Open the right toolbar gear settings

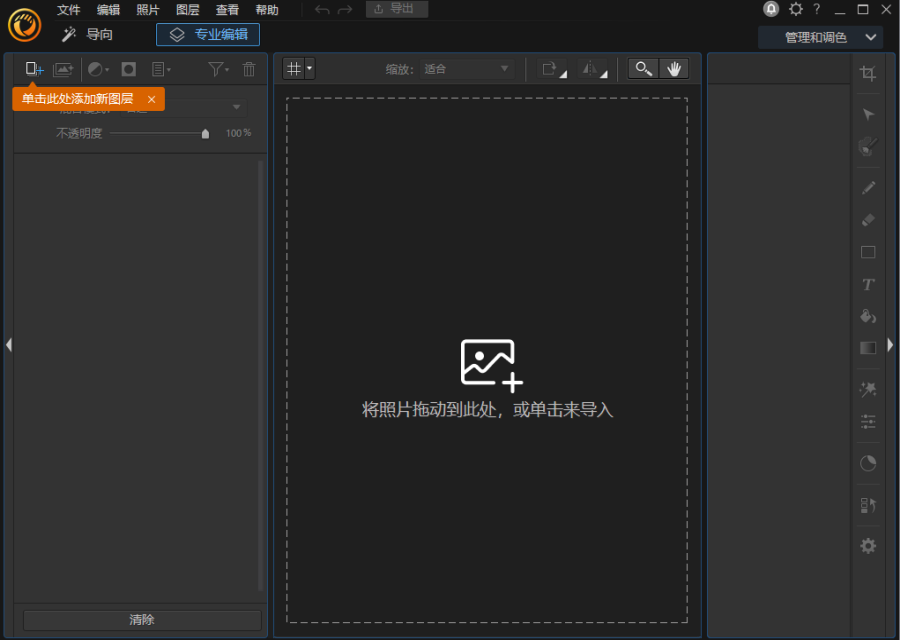868,546
